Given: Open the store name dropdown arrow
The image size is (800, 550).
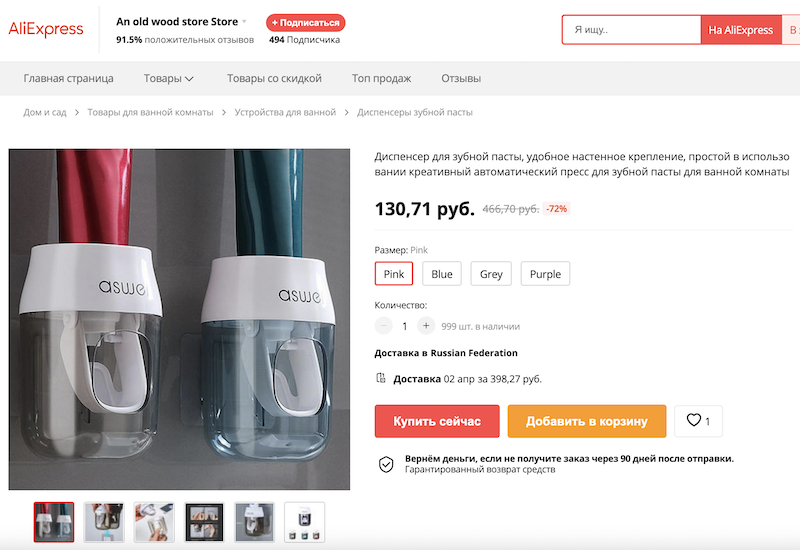Looking at the screenshot, I should click(244, 21).
